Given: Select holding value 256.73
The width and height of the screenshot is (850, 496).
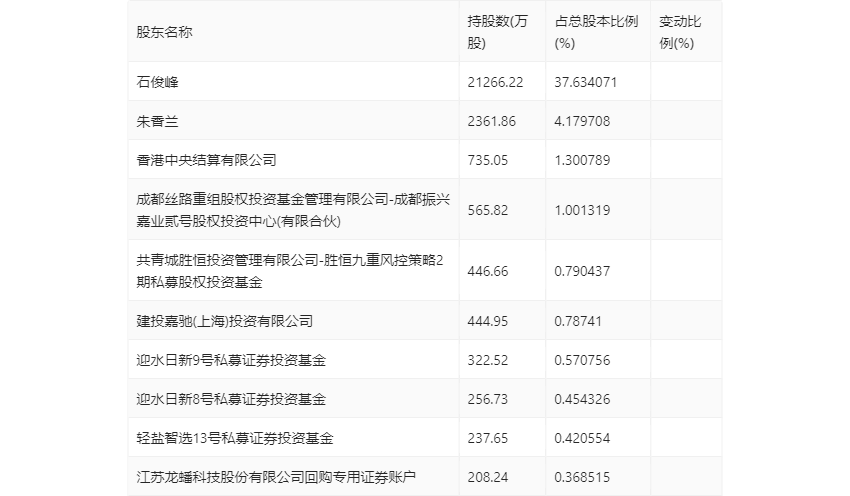Looking at the screenshot, I should [488, 400].
